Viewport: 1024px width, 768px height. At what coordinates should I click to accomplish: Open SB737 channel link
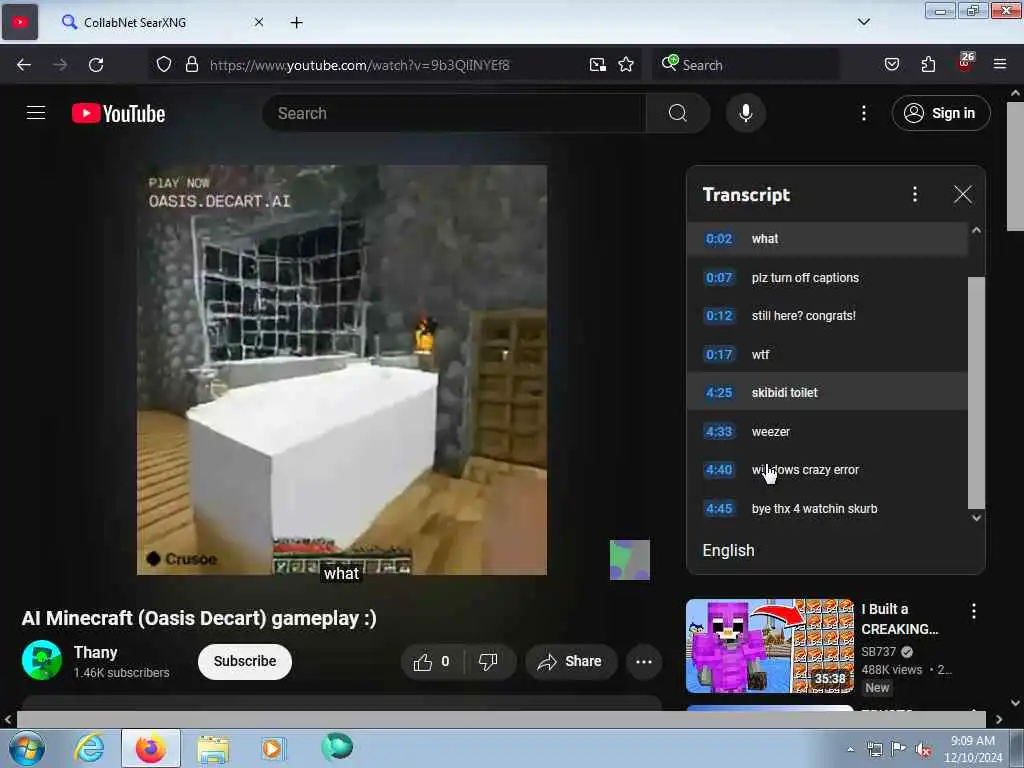tap(878, 652)
